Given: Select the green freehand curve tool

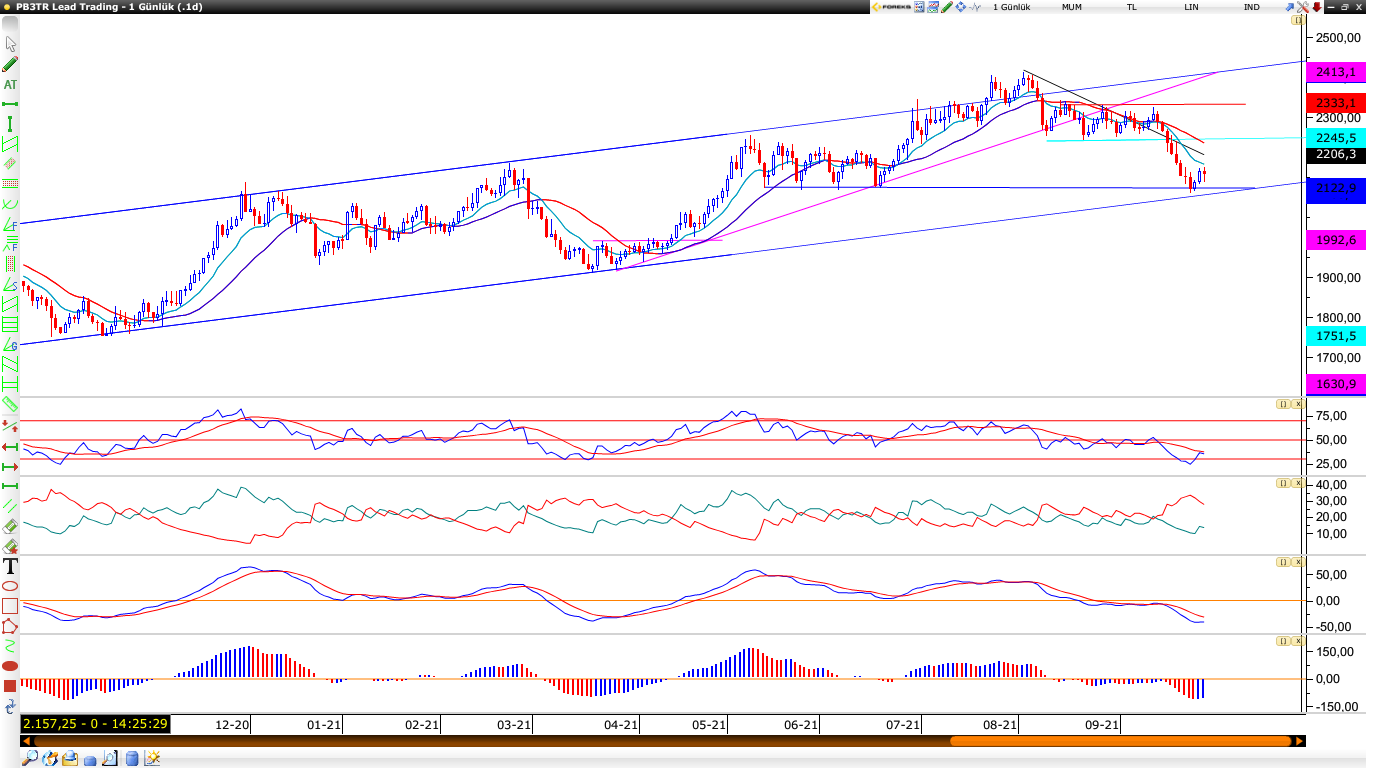Looking at the screenshot, I should click(11, 647).
